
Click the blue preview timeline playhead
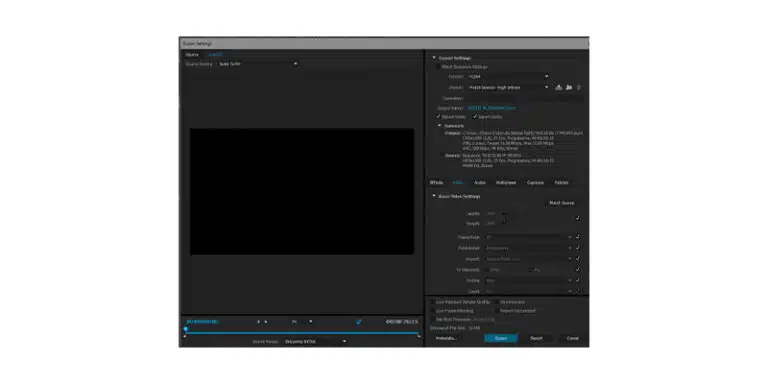click(x=186, y=329)
